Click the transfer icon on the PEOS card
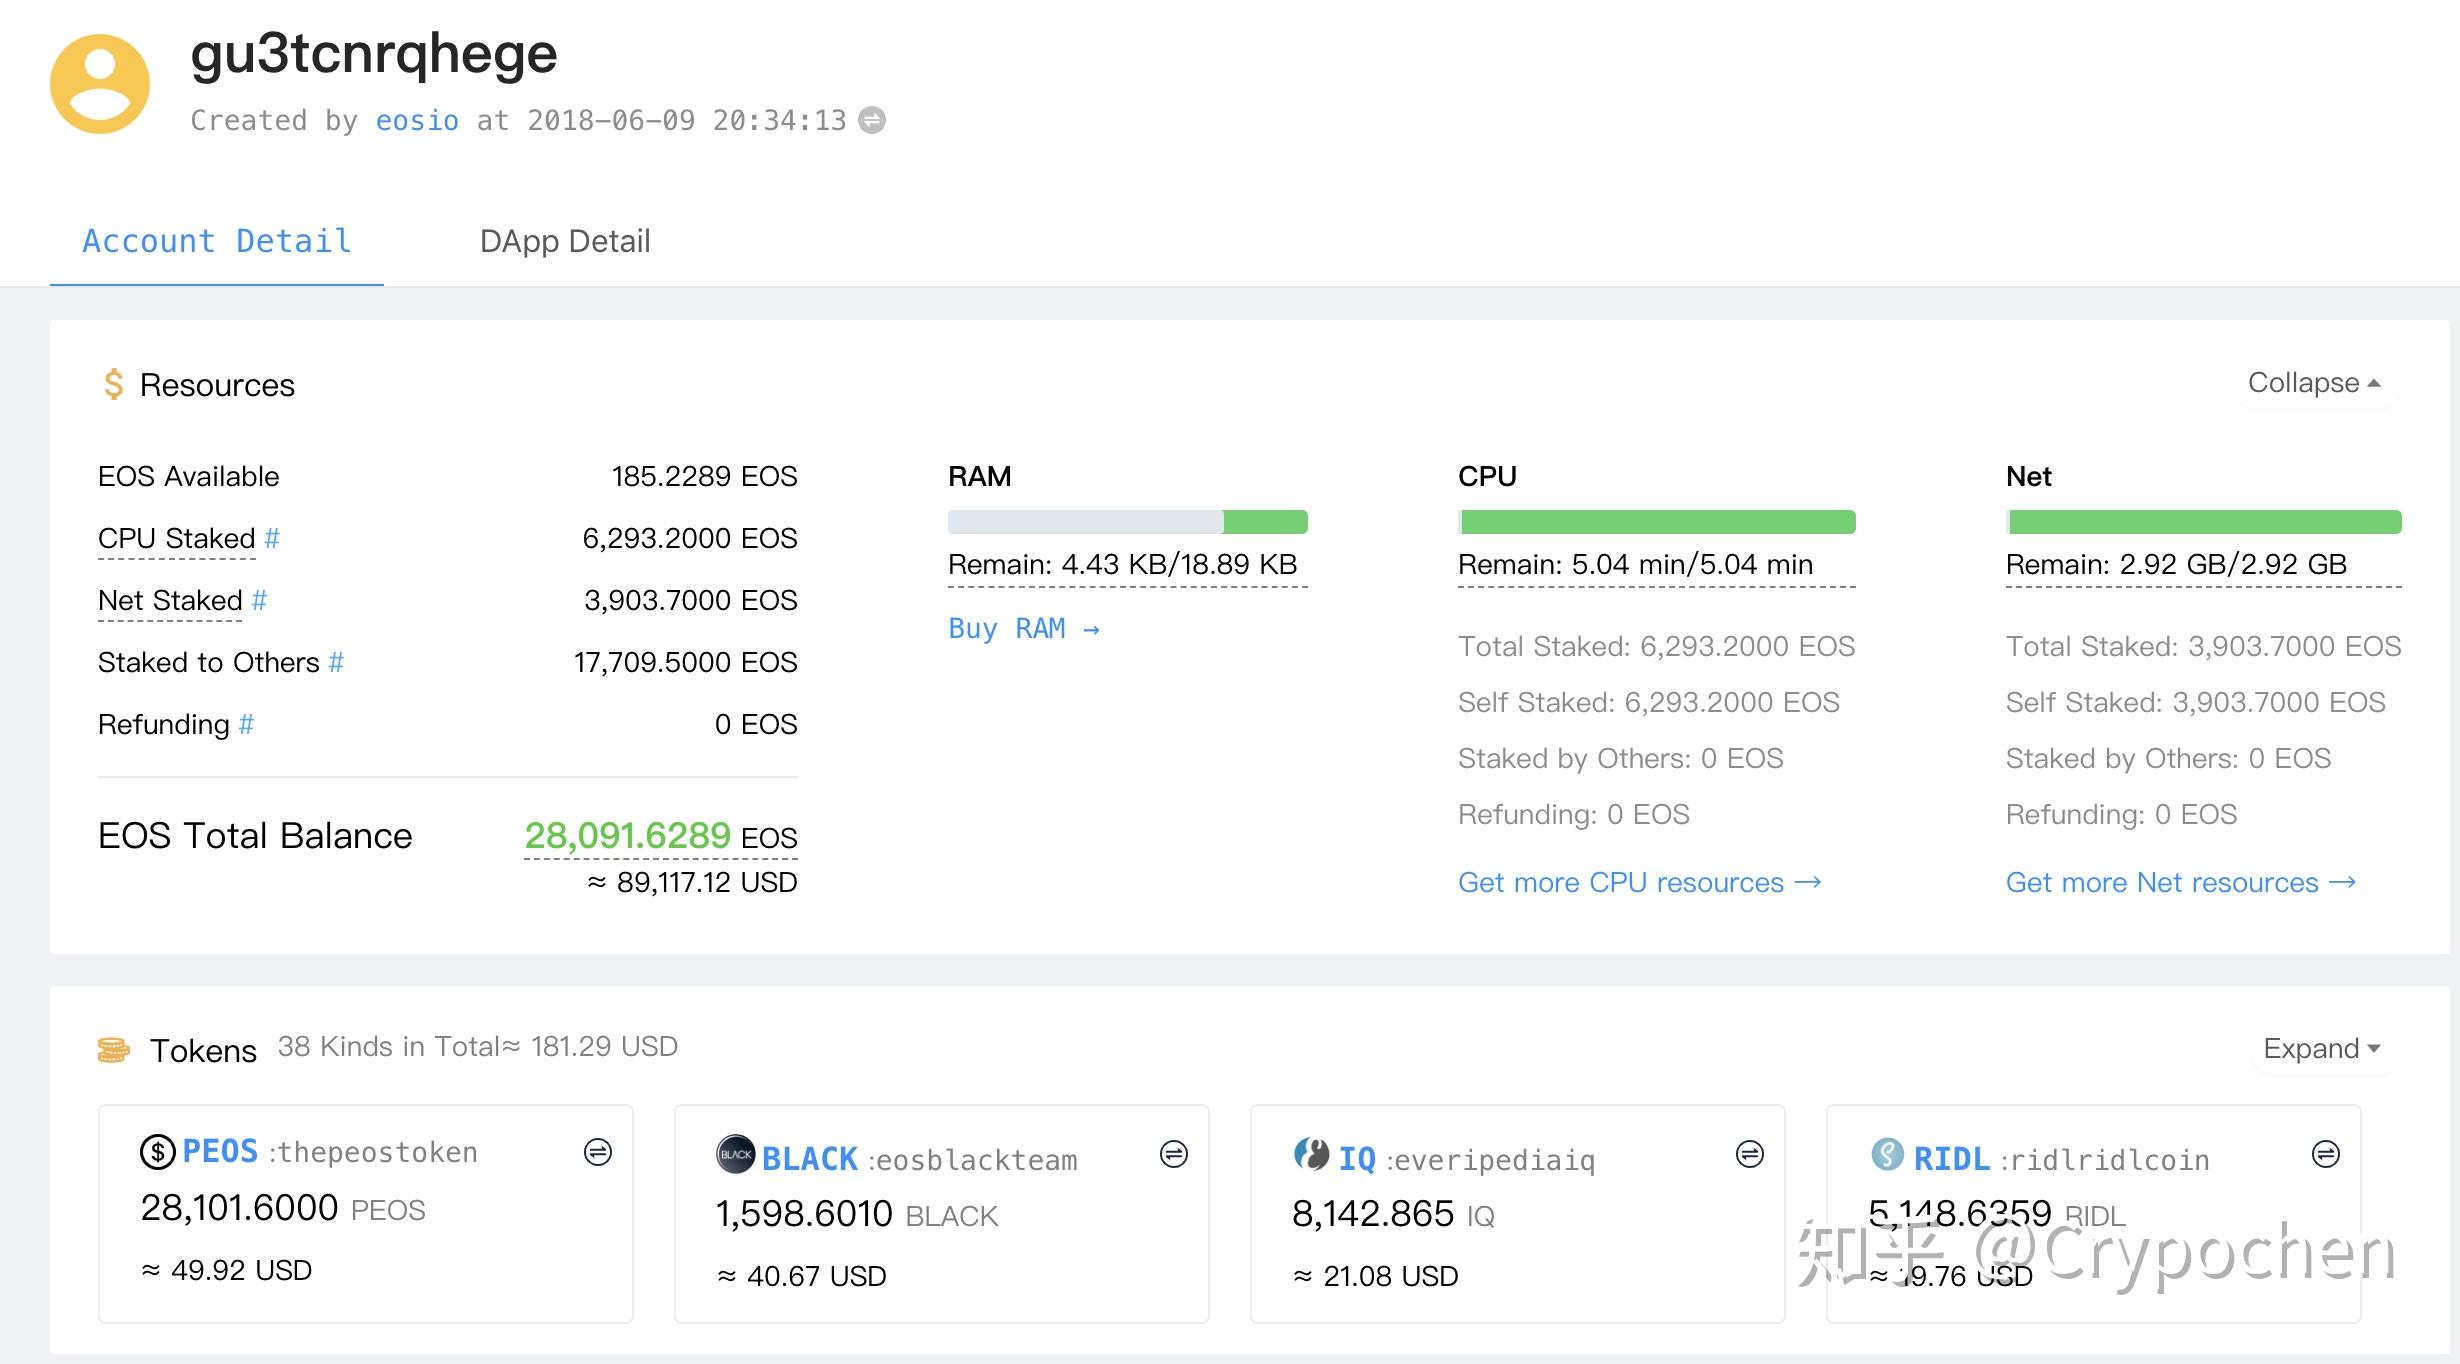This screenshot has width=2460, height=1364. (x=598, y=1152)
